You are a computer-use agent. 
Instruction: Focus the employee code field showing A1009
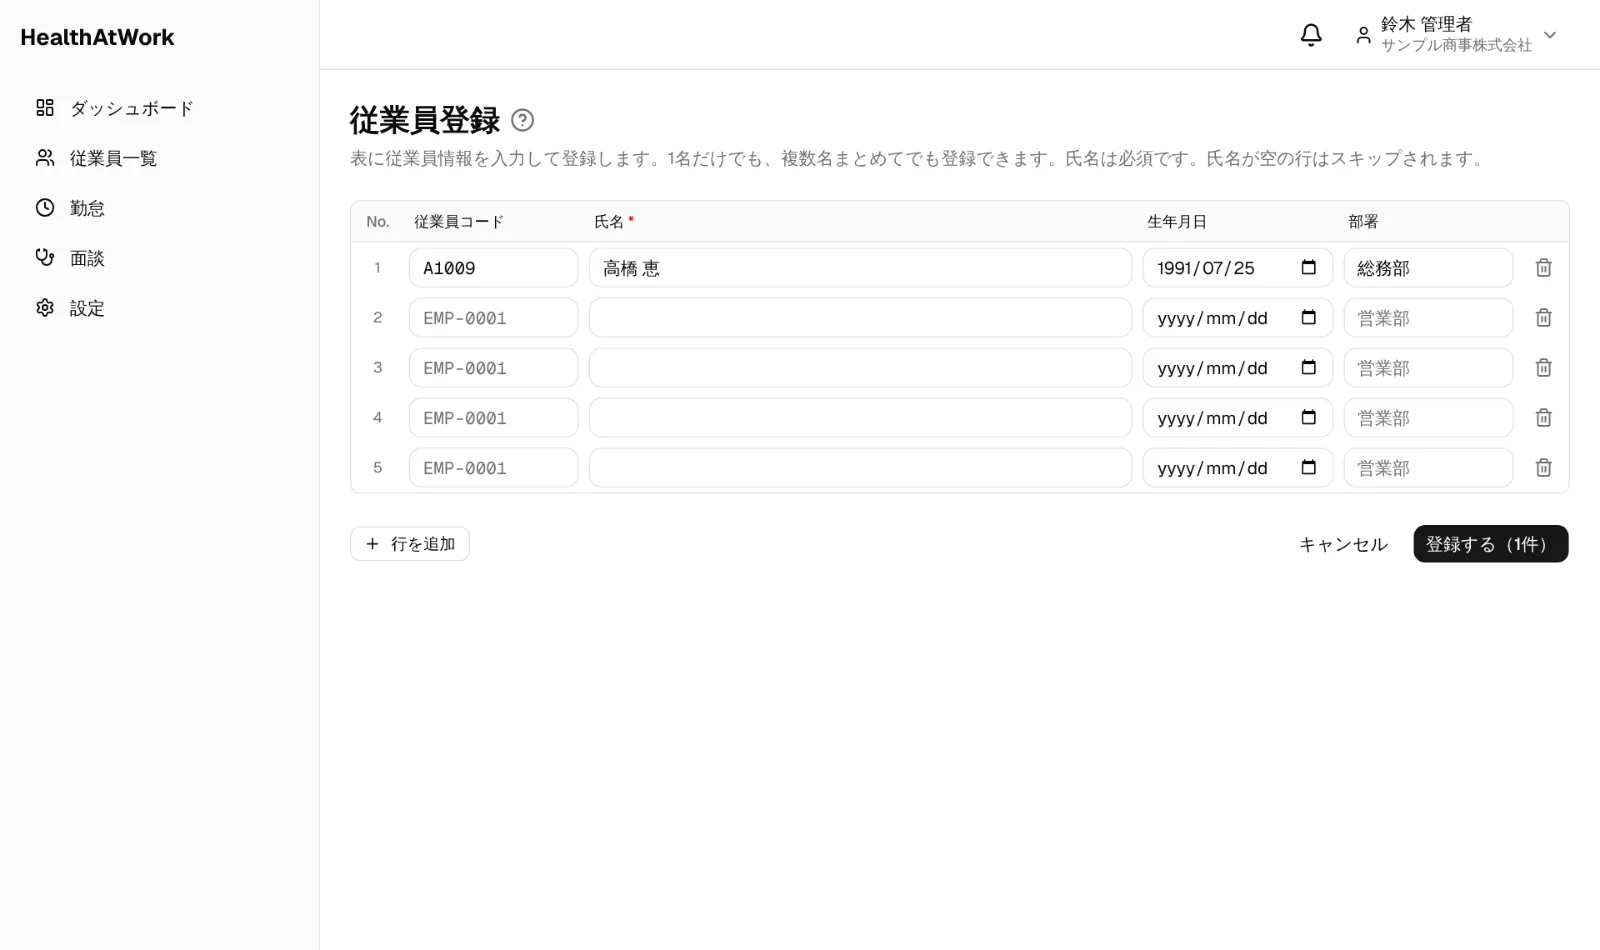(493, 268)
